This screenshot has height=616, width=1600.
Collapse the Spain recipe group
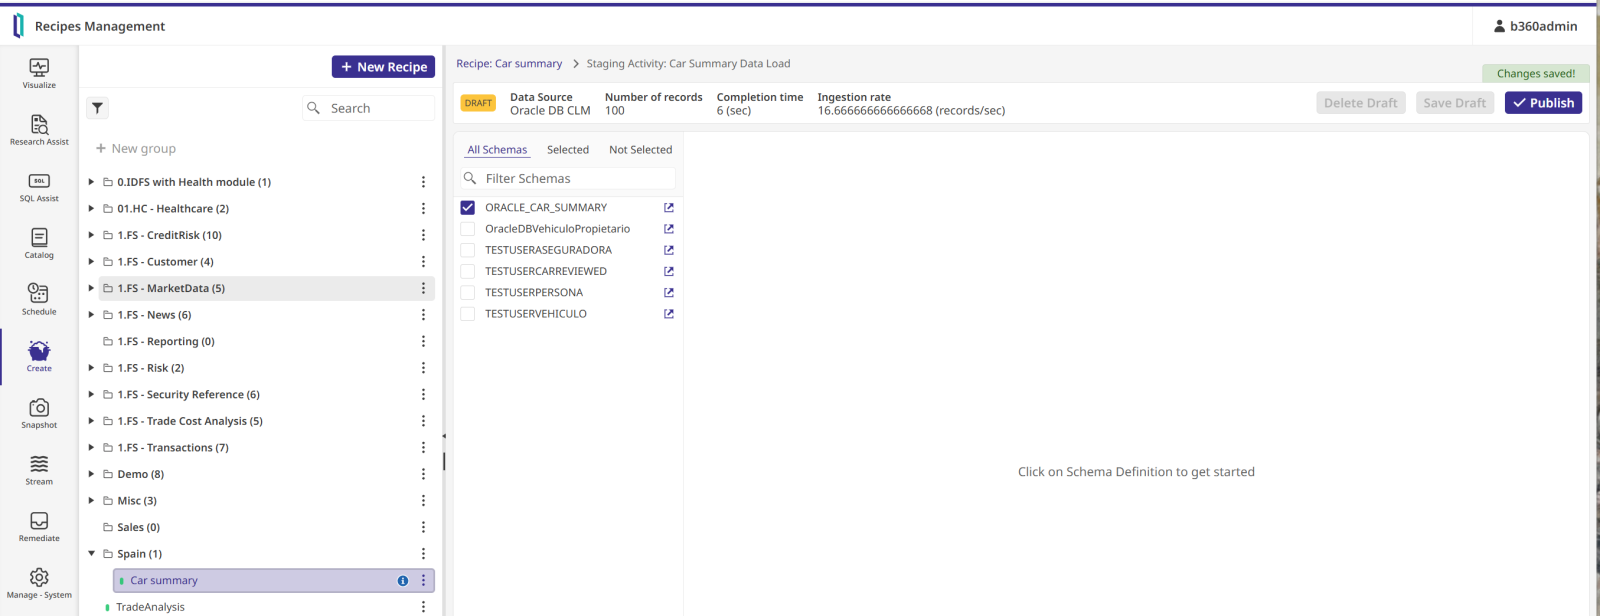[x=91, y=554]
